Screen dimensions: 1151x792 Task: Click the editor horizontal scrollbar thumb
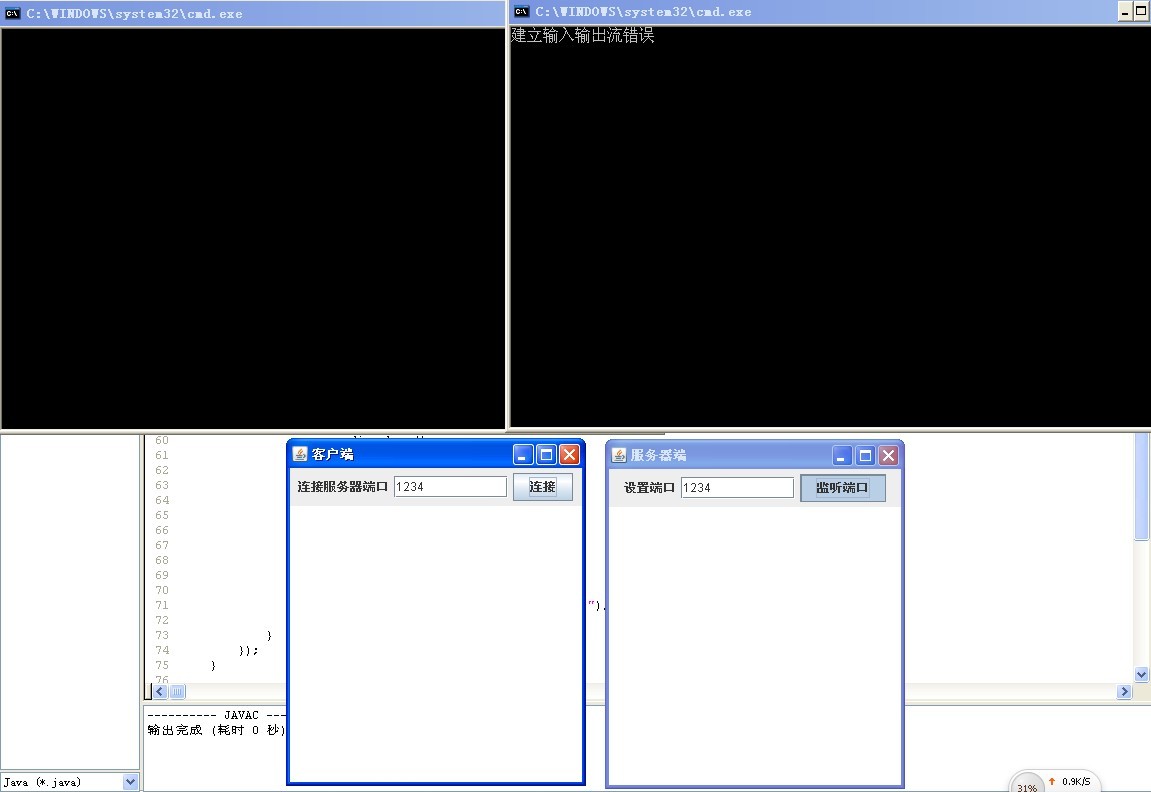coord(177,691)
